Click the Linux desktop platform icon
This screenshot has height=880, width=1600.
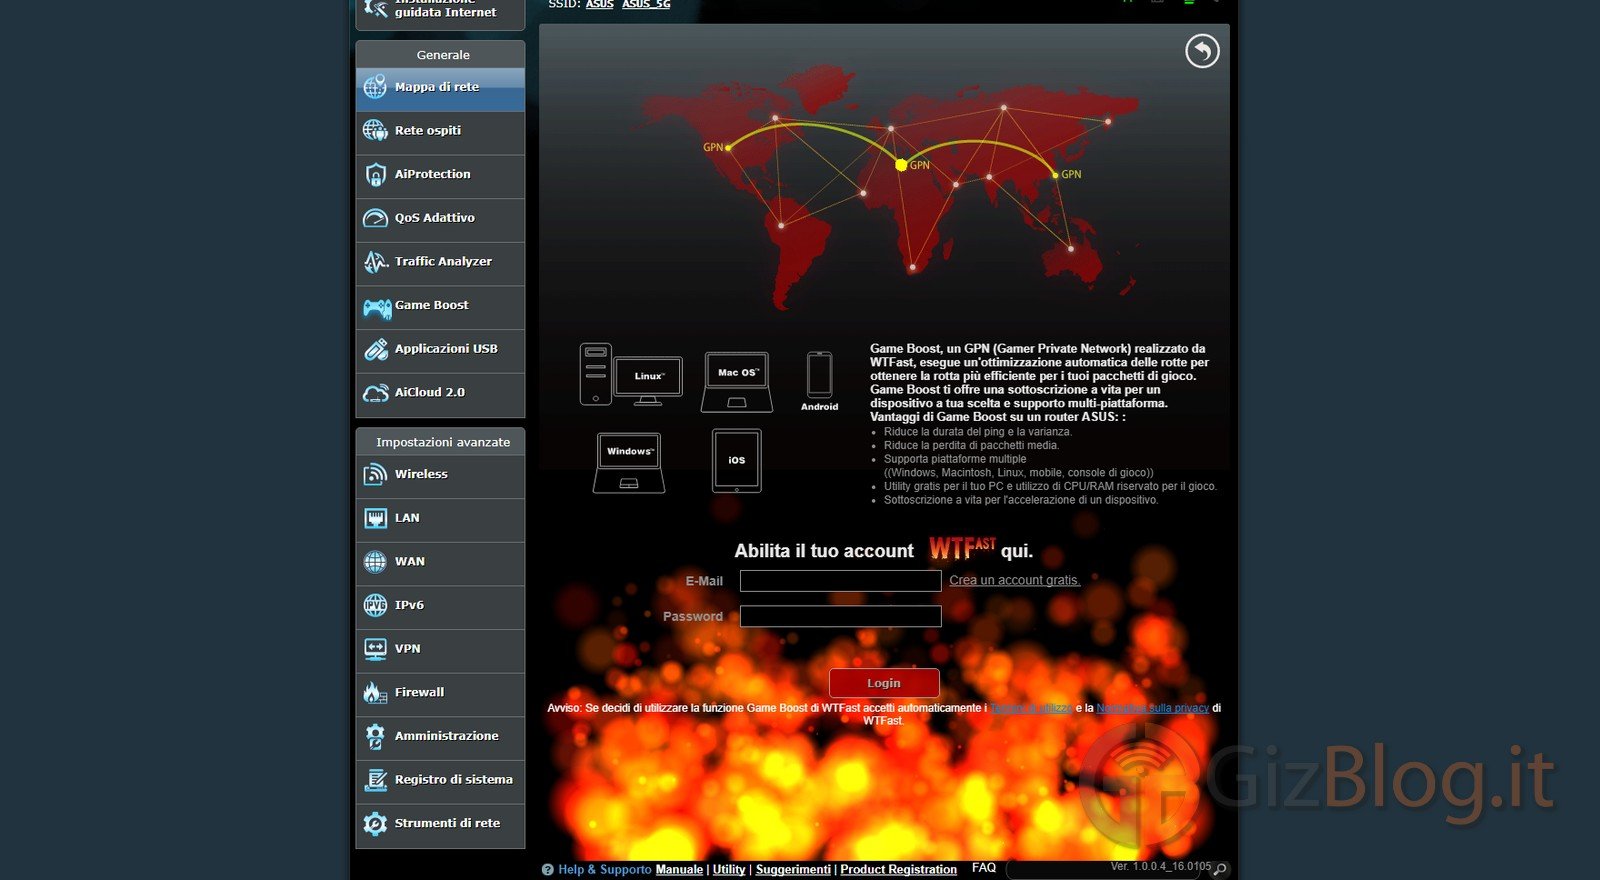[631, 374]
